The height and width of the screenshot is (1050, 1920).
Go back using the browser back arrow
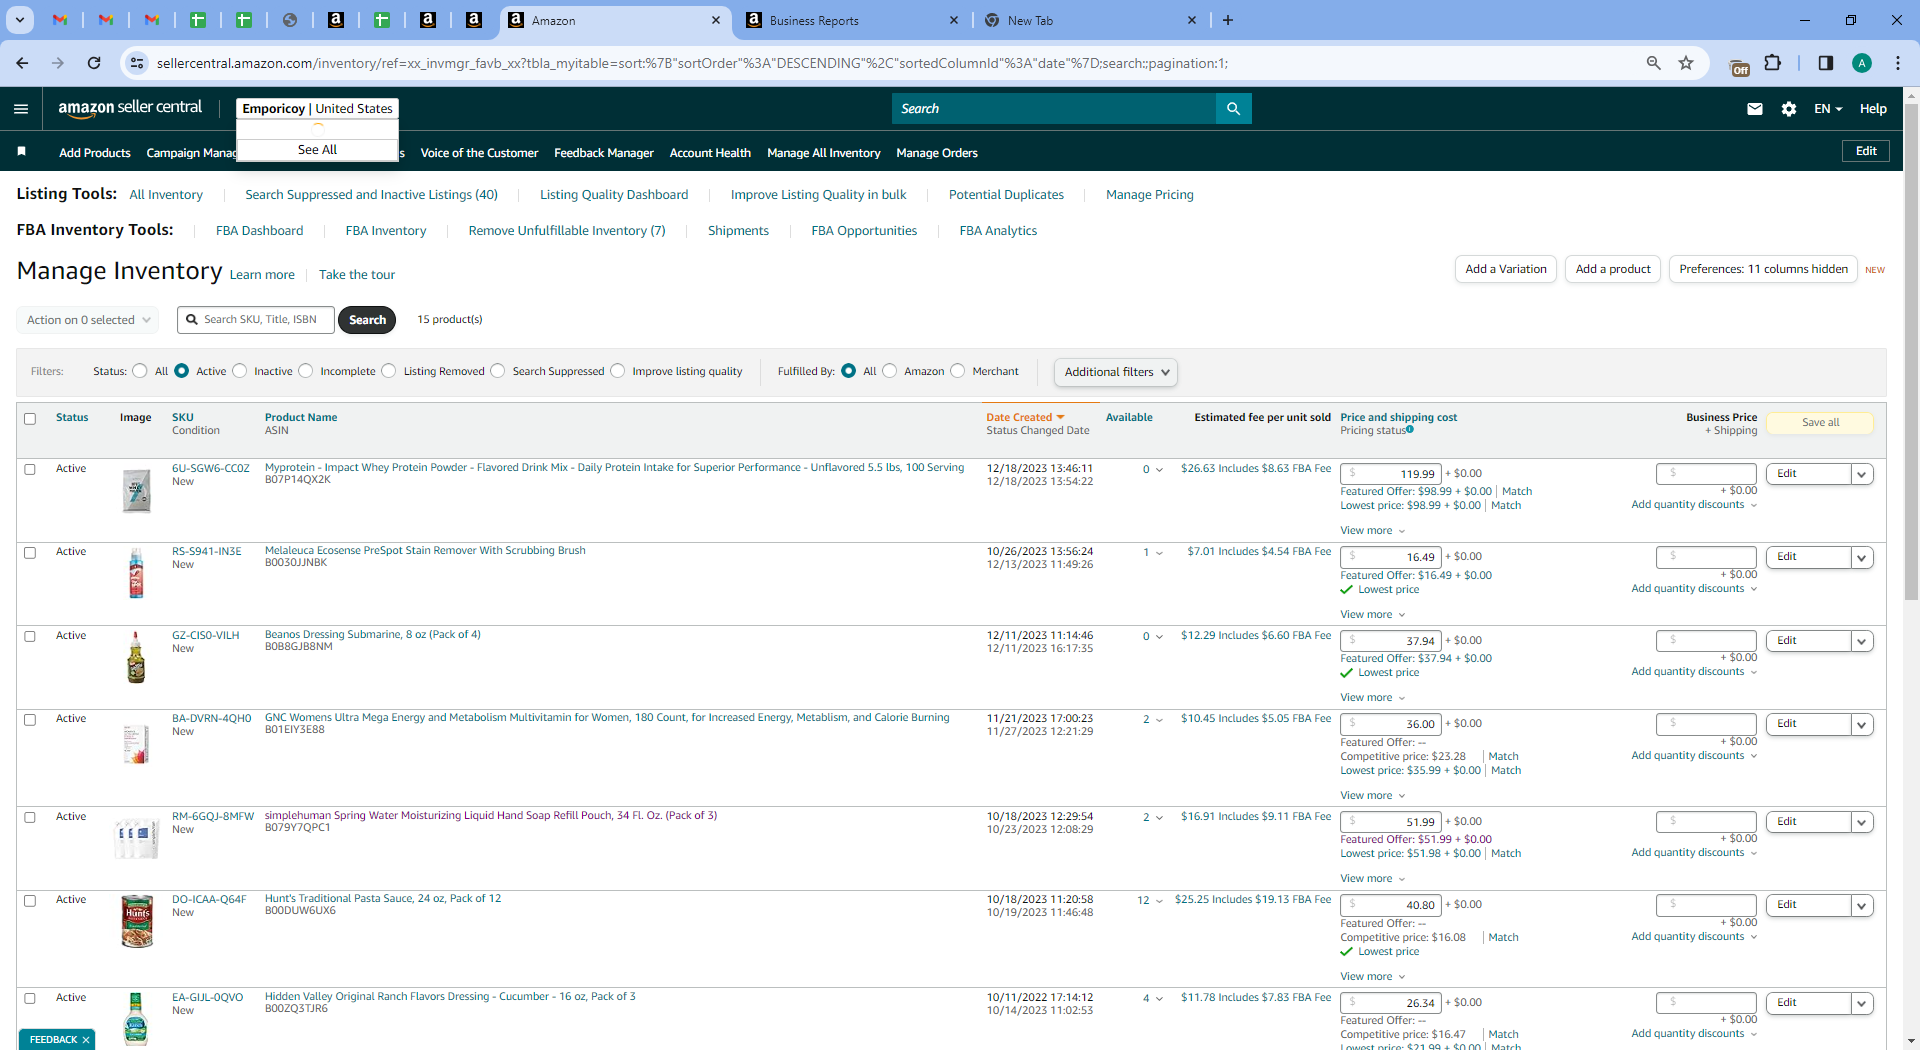22,63
